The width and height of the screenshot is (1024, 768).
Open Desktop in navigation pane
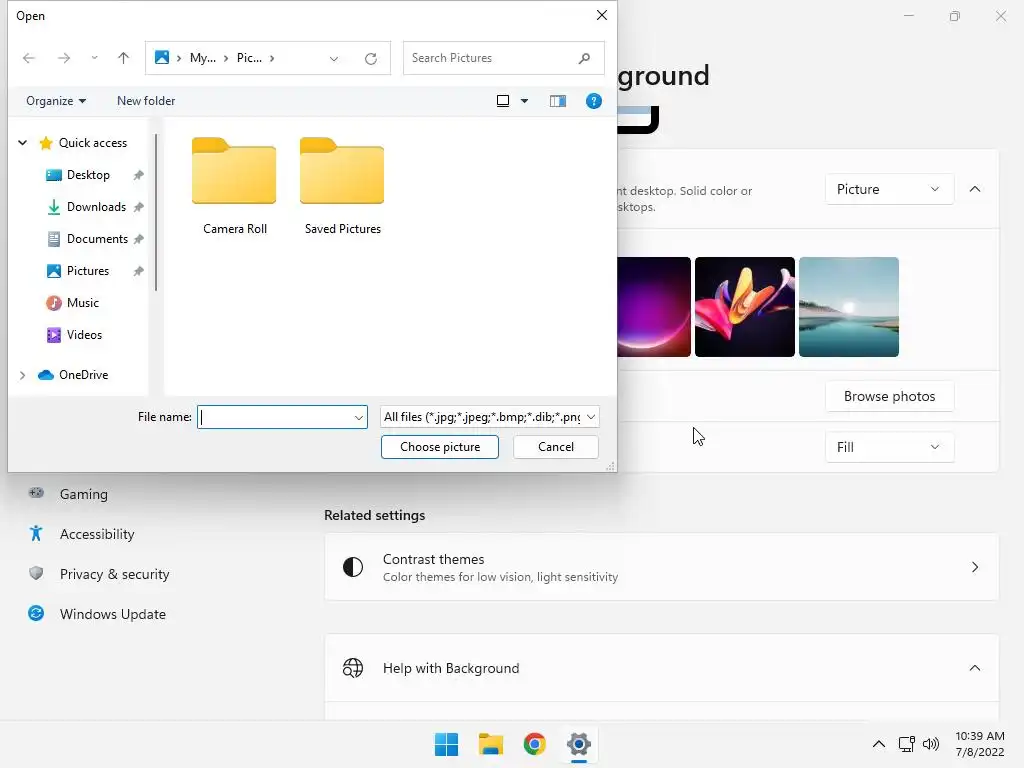(x=88, y=174)
